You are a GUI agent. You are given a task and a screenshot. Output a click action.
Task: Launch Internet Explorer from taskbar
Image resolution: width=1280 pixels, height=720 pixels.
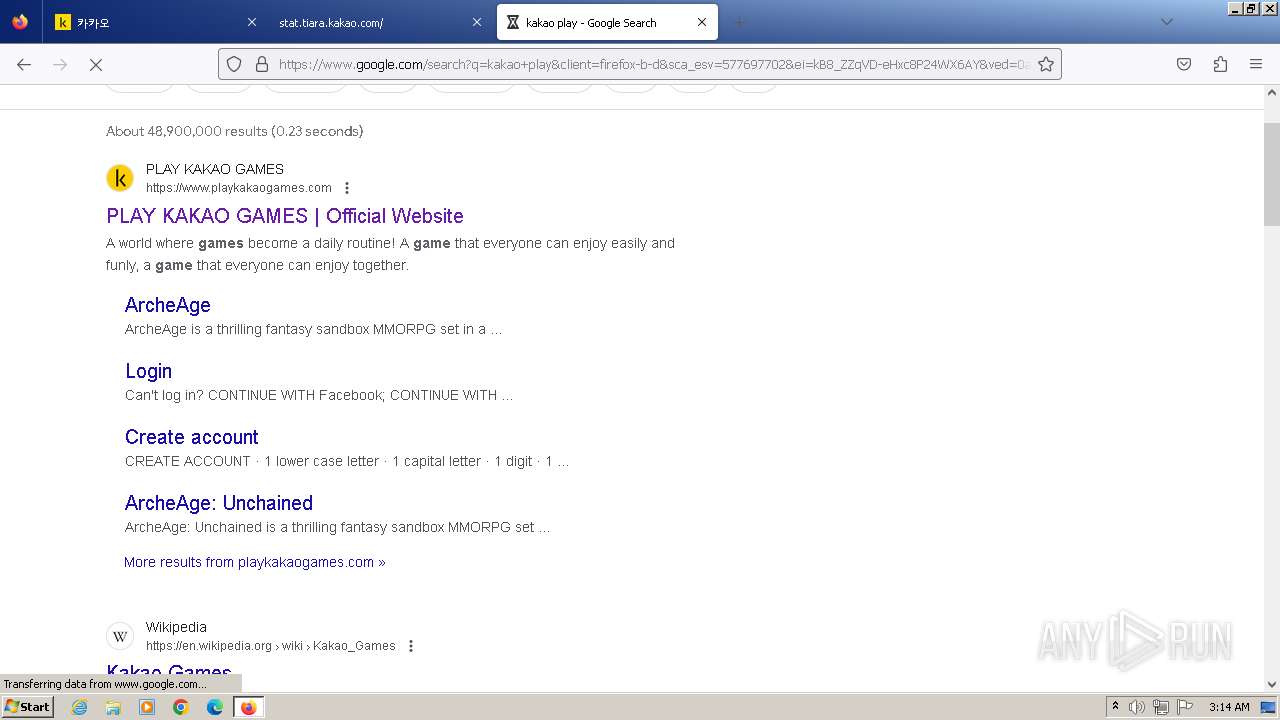pyautogui.click(x=80, y=707)
